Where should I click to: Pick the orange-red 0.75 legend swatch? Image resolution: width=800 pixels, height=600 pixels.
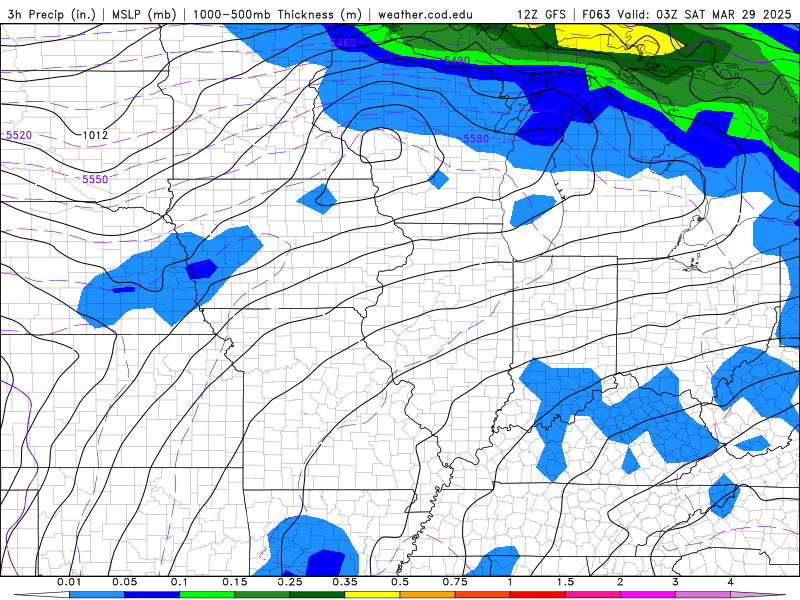coord(483,595)
